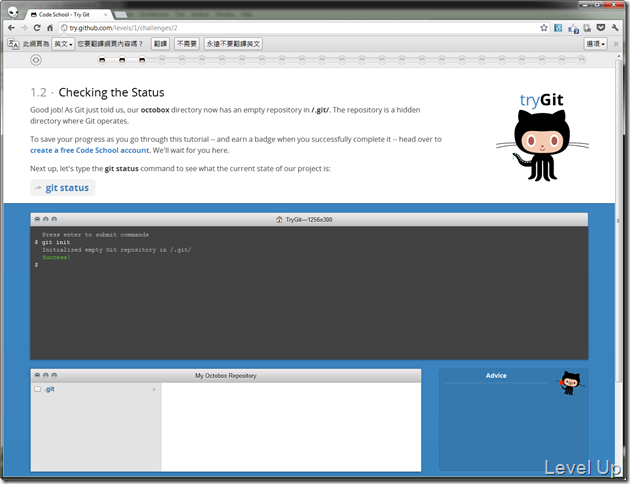This screenshot has height=484, width=630.
Task: Follow the create a free Code School account link
Action: (x=90, y=150)
